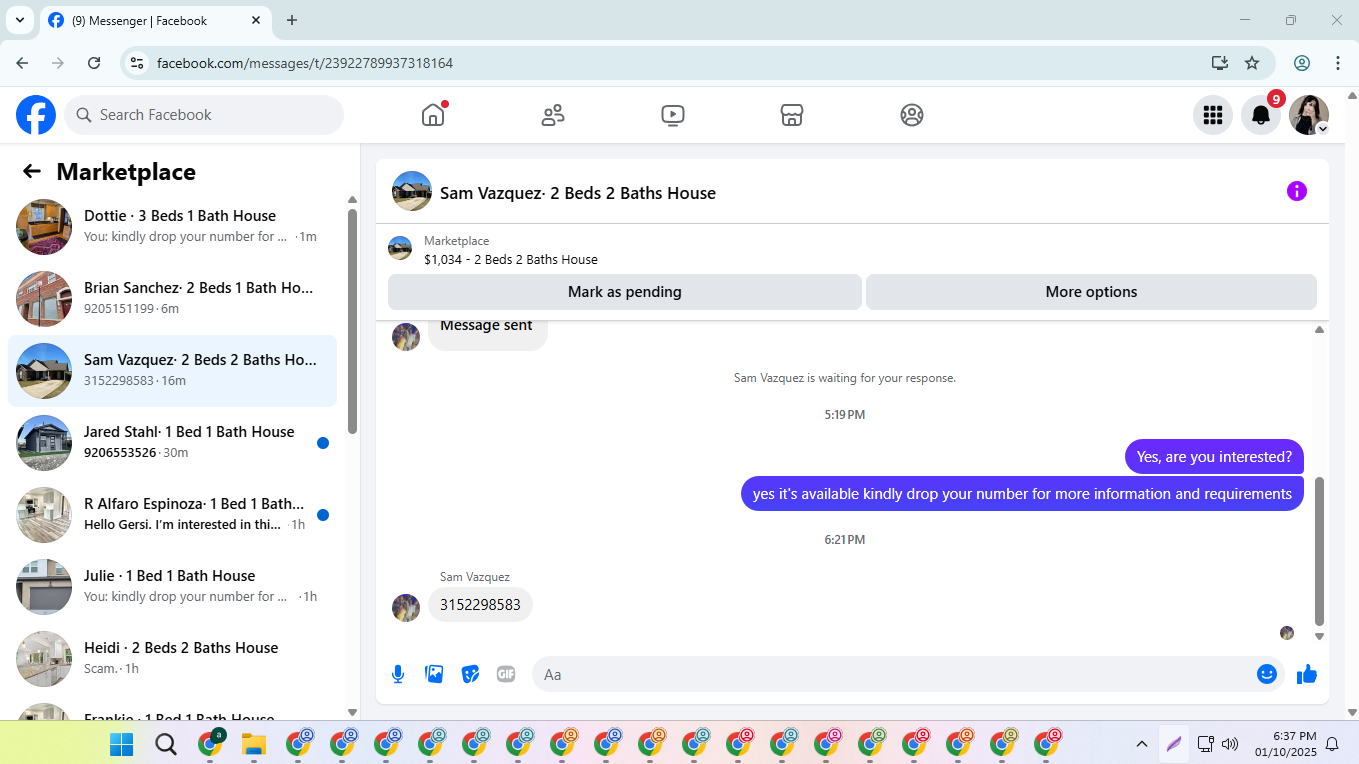Click the conversation list scrollbar
1359x764 pixels.
[x=352, y=320]
